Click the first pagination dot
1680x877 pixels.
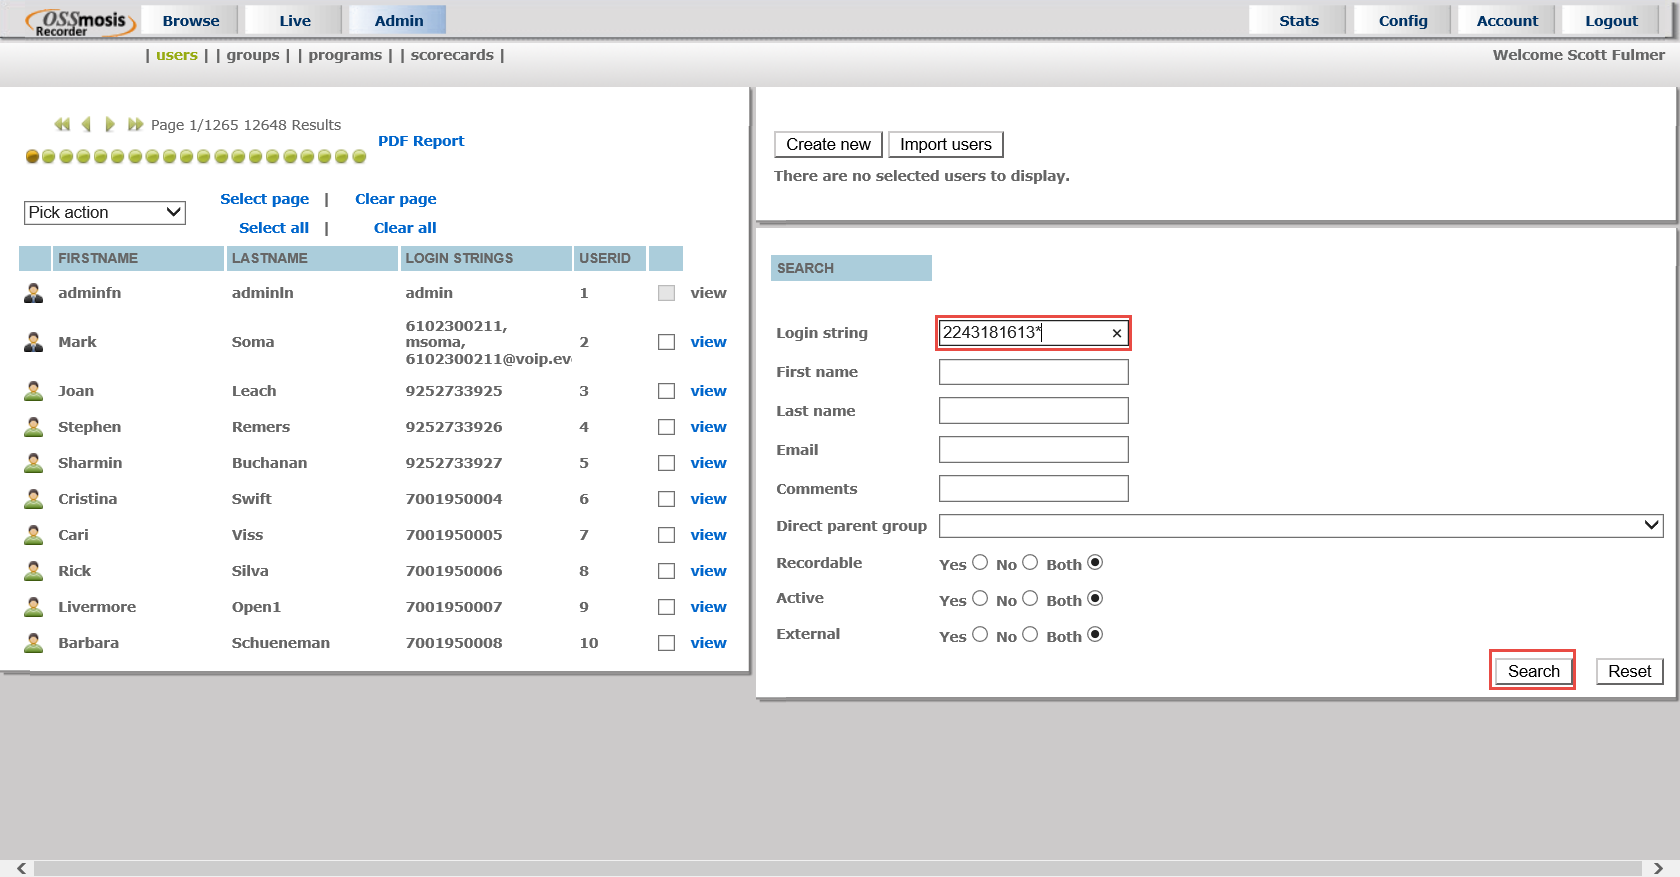tap(32, 157)
